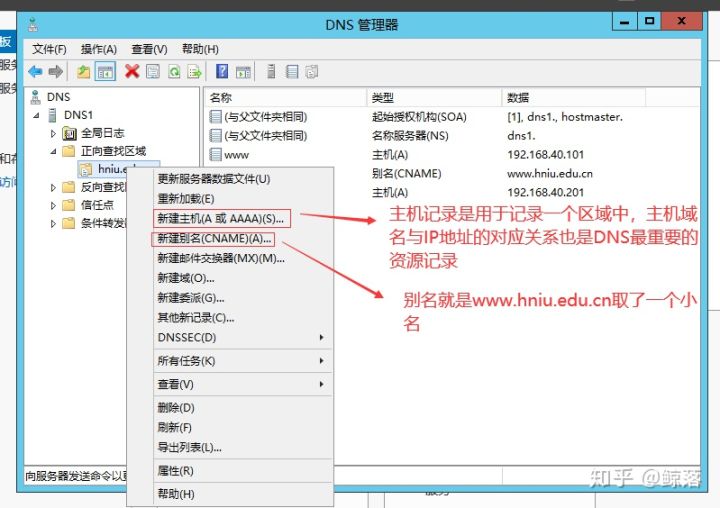This screenshot has height=508, width=720.
Task: Click the properties toolbar icon
Action: tap(153, 72)
